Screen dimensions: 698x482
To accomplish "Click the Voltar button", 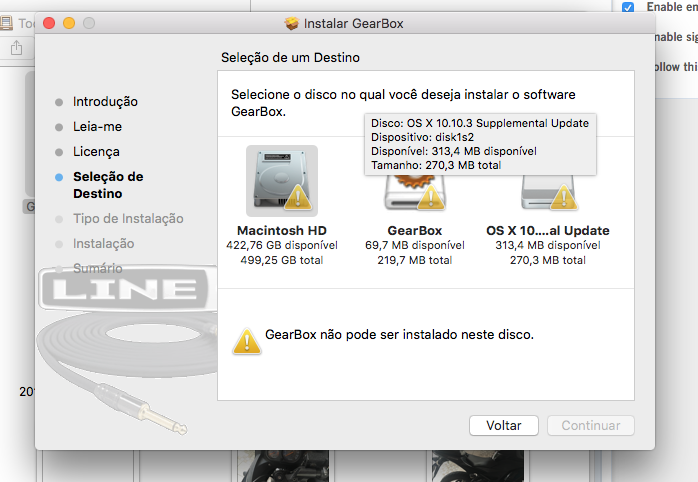I will pos(504,426).
